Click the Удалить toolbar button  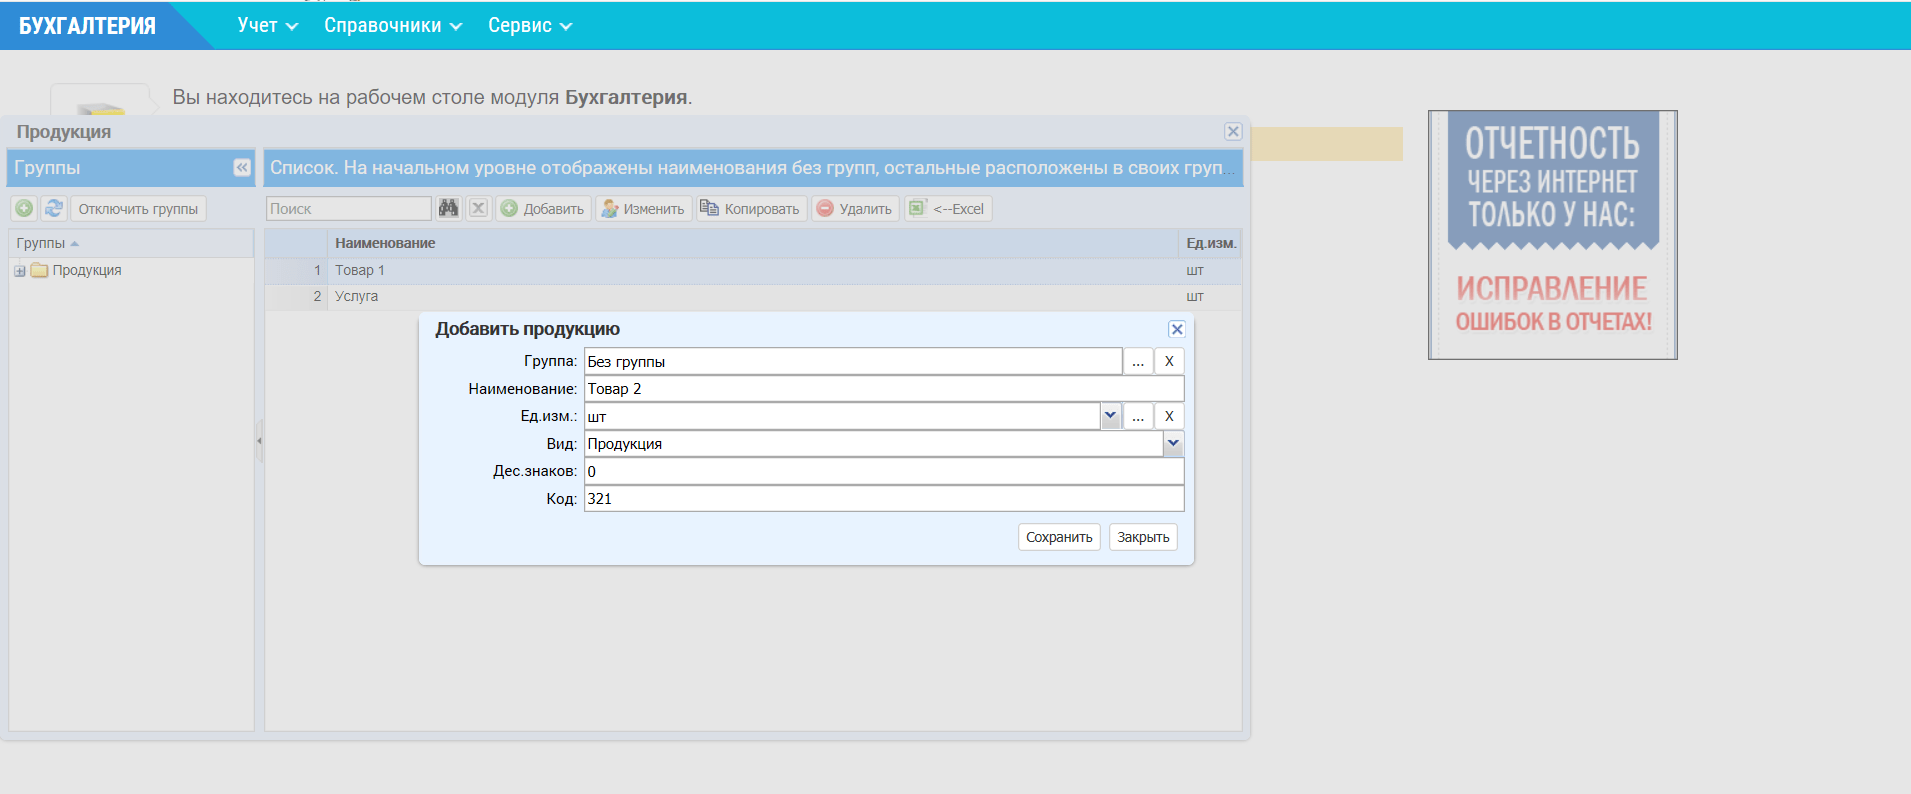click(x=854, y=208)
